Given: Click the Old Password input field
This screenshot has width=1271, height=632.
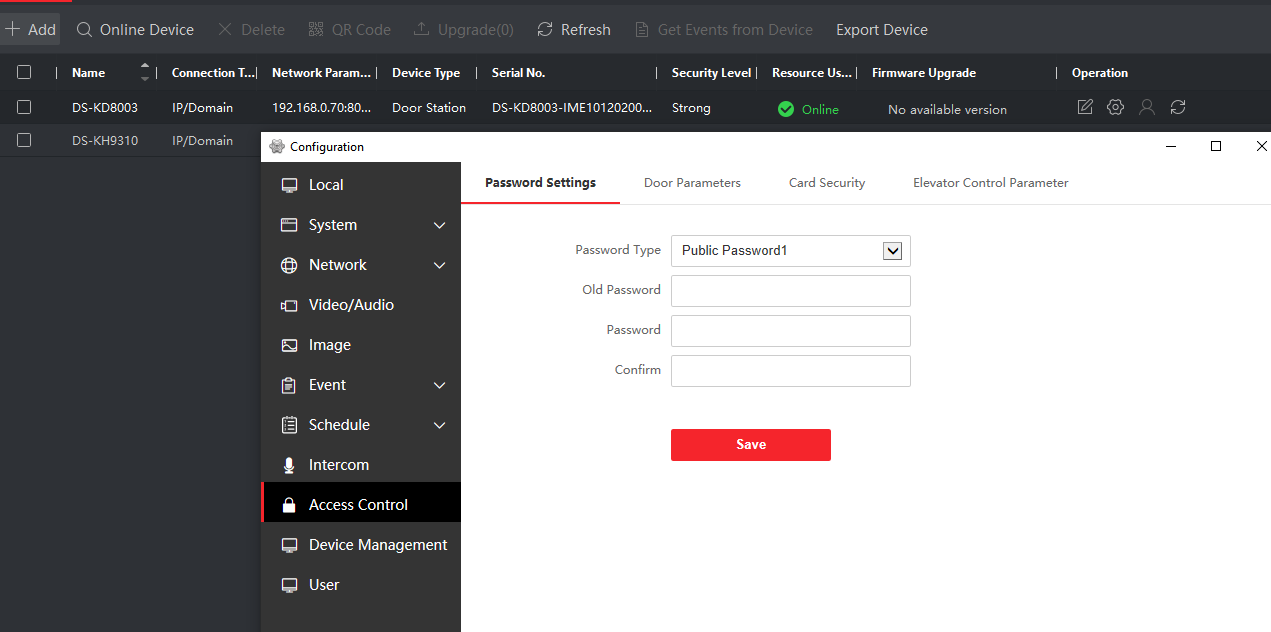Looking at the screenshot, I should pos(790,291).
